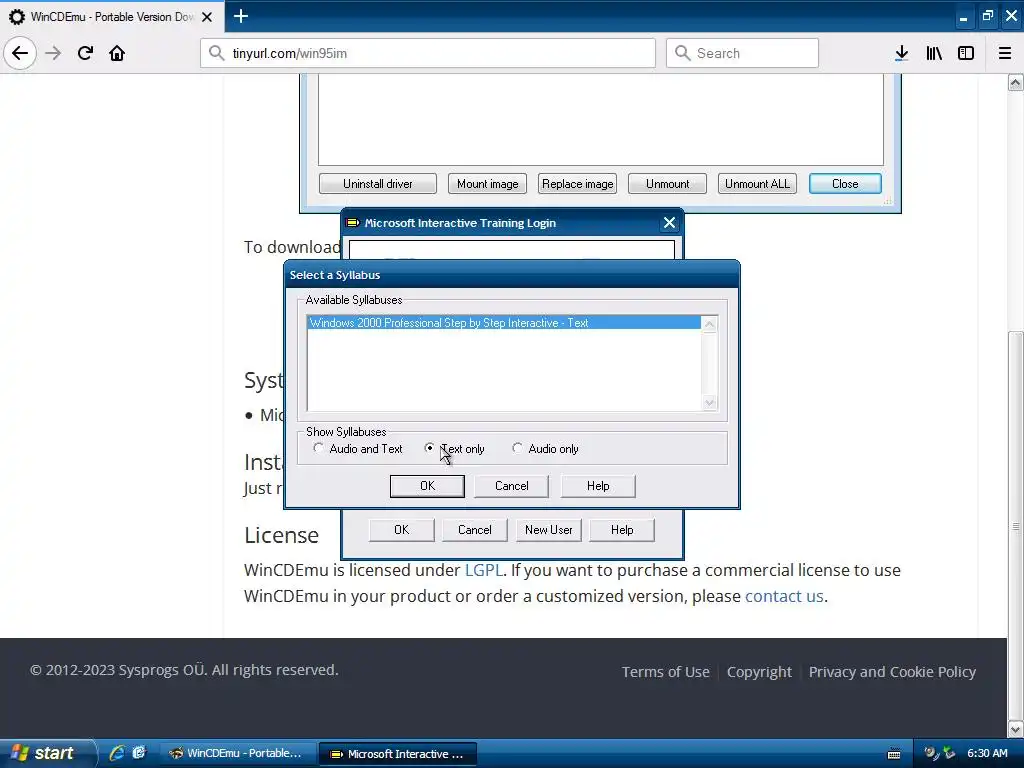The image size is (1024, 768).
Task: Confirm syllabus selection with OK
Action: tap(427, 486)
